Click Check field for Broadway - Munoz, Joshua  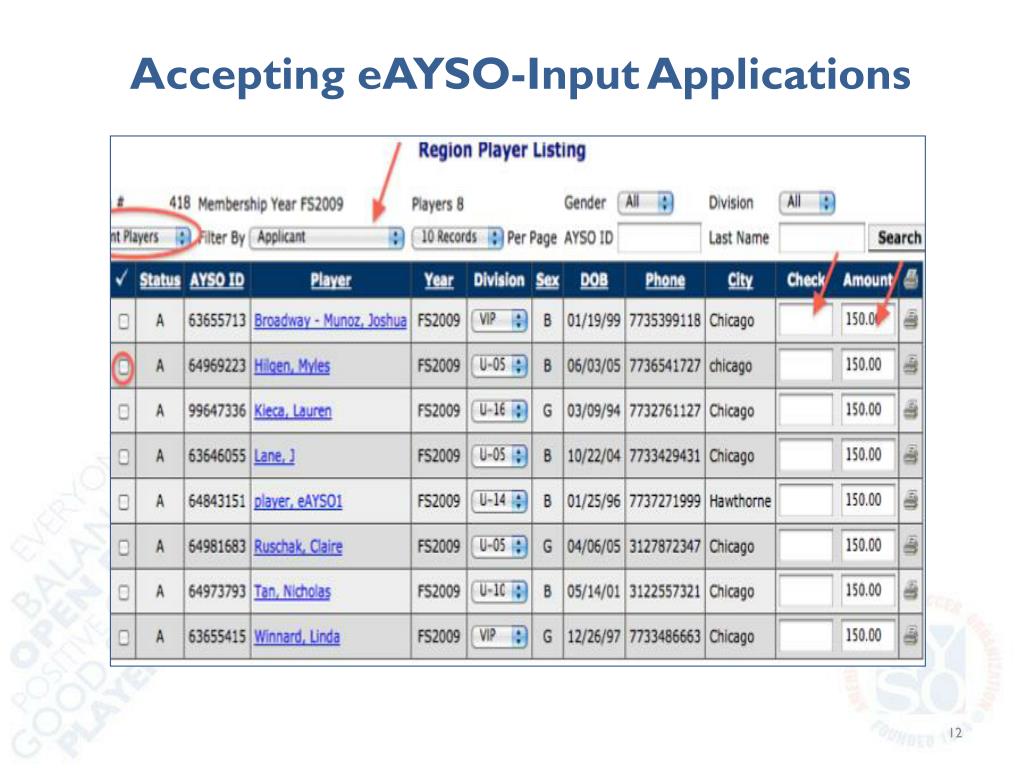pyautogui.click(x=806, y=320)
